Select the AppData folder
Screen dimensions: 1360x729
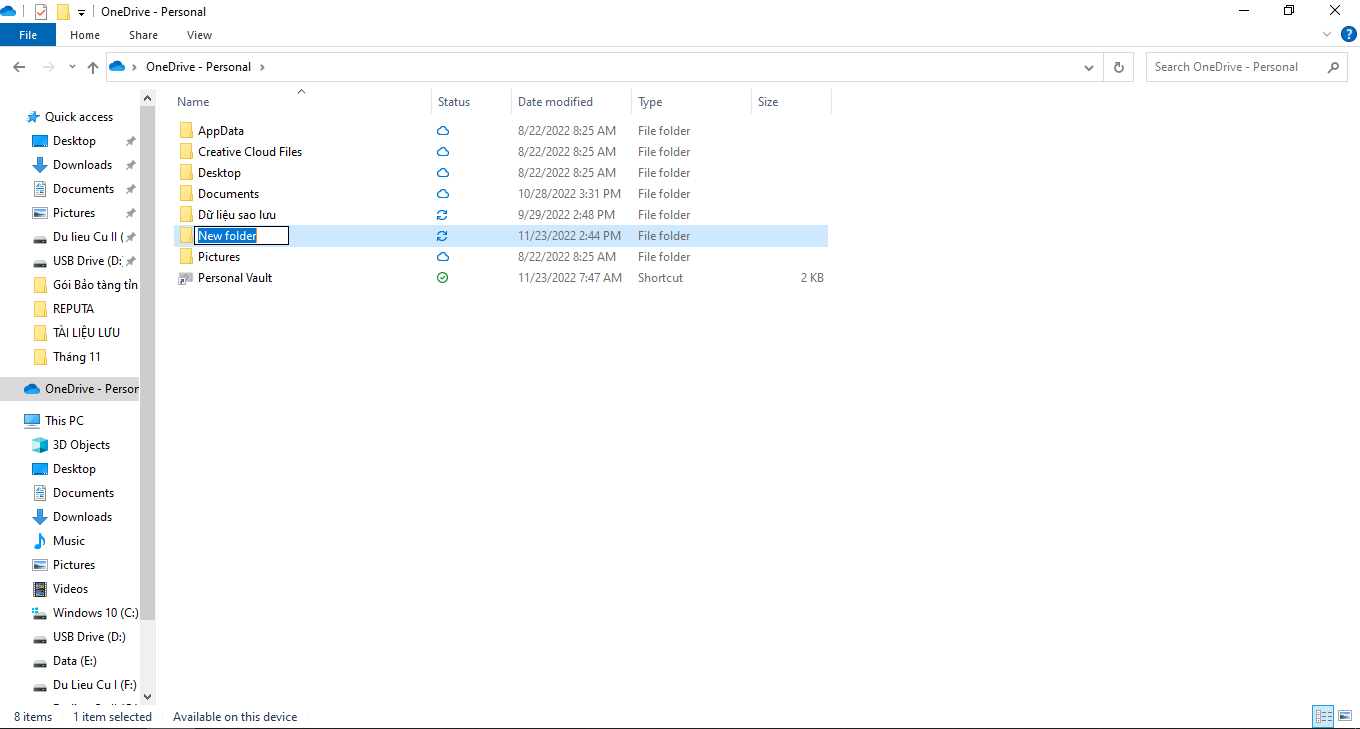click(x=221, y=131)
